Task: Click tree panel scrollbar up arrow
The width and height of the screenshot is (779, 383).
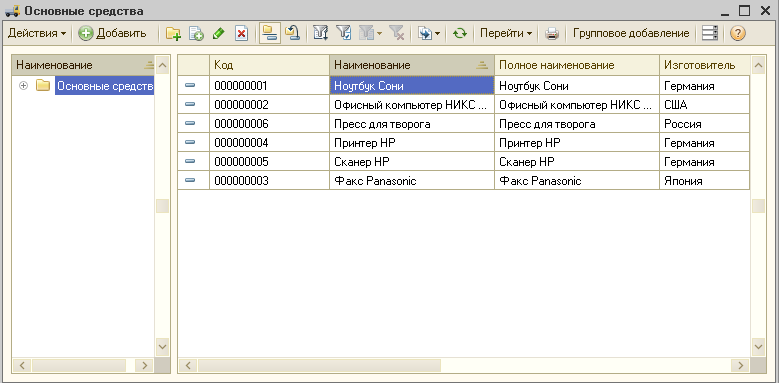Action: coord(163,65)
